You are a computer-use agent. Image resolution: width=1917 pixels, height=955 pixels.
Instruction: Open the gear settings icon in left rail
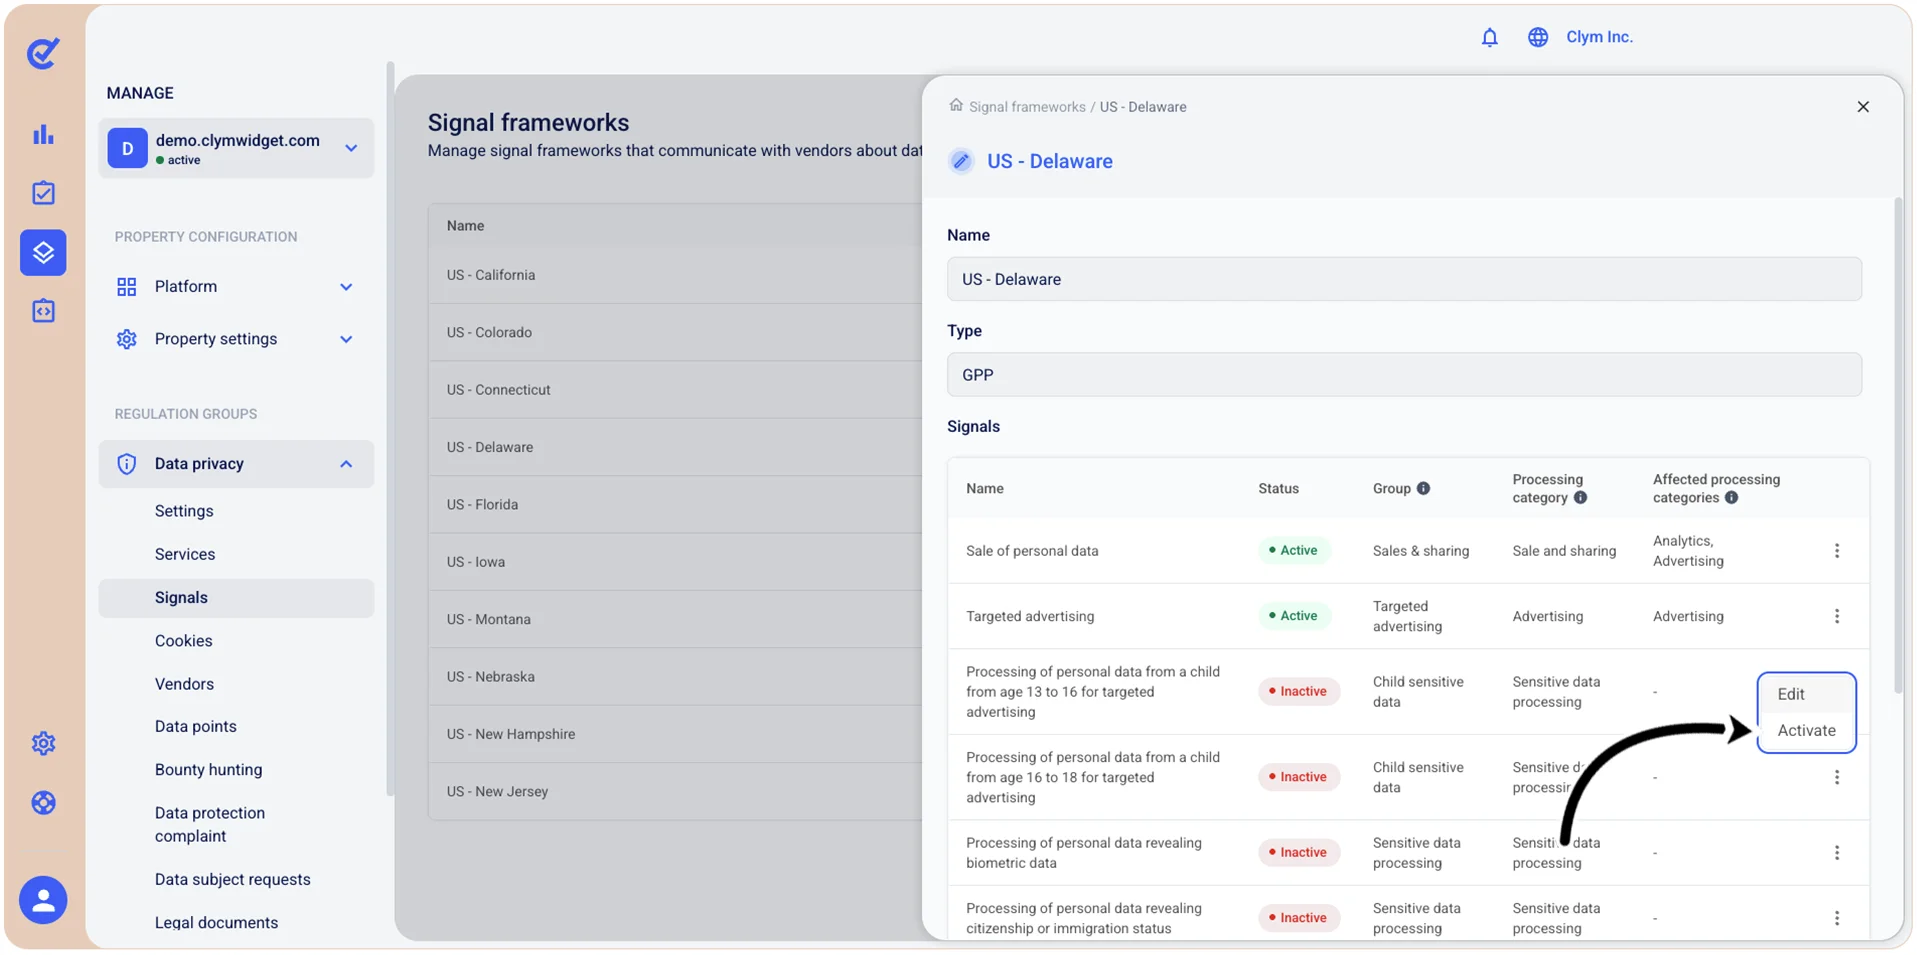pyautogui.click(x=43, y=743)
